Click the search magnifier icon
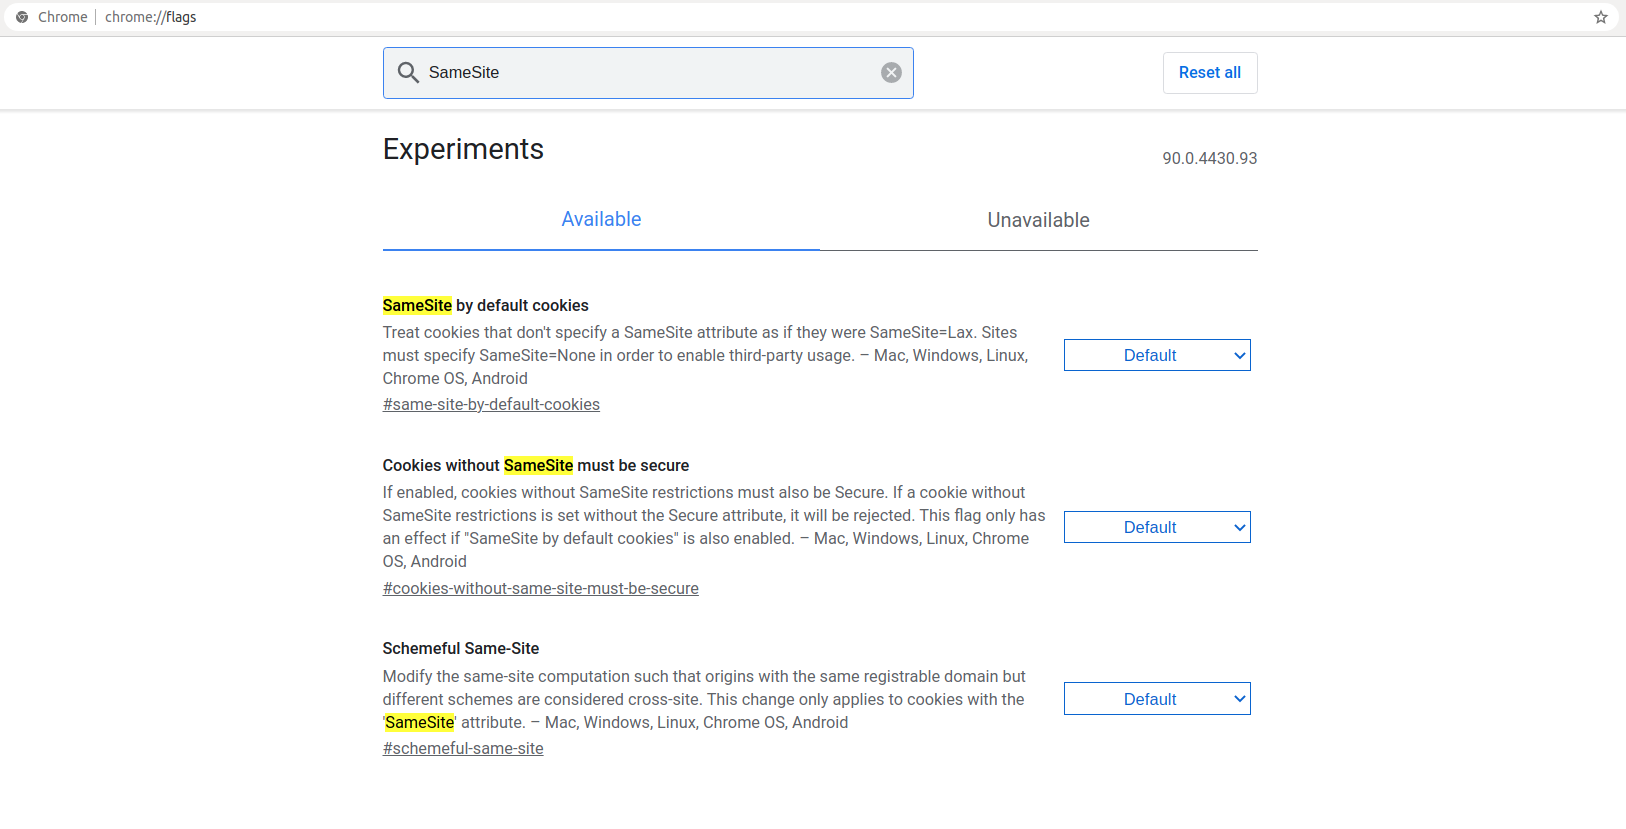 coord(408,72)
